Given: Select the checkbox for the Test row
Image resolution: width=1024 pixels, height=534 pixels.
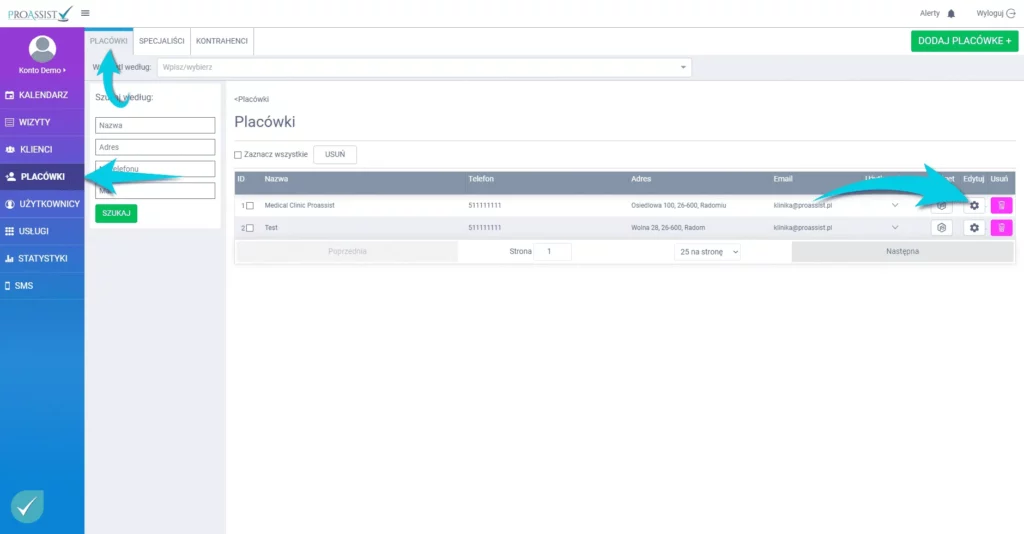Looking at the screenshot, I should [x=250, y=228].
